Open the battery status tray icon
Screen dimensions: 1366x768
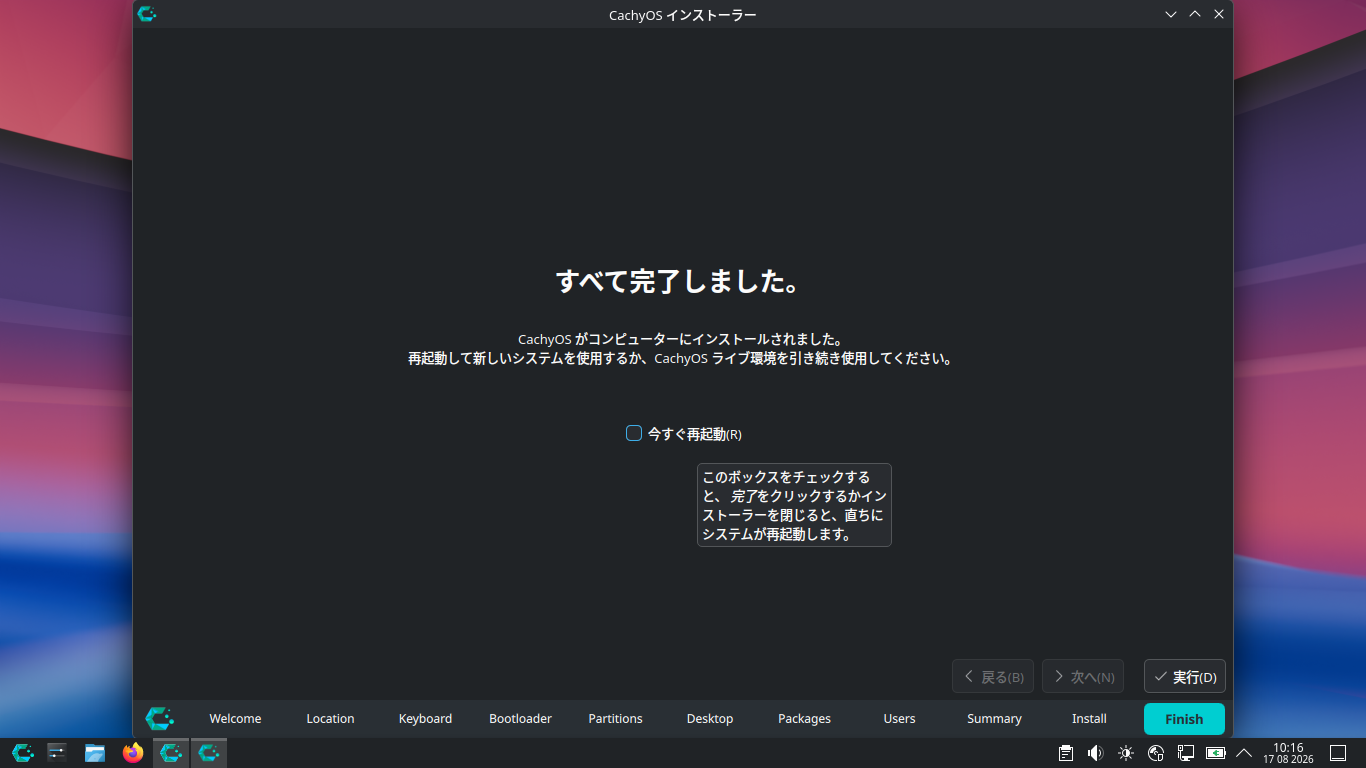point(1216,753)
